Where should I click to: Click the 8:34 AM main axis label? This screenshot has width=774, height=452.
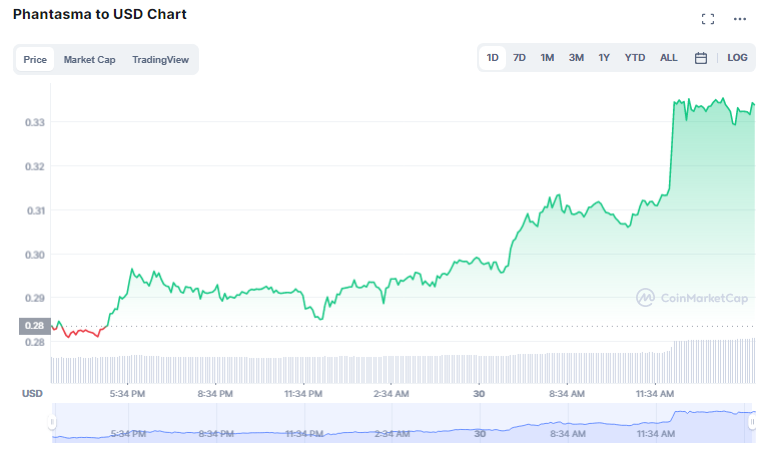567,394
